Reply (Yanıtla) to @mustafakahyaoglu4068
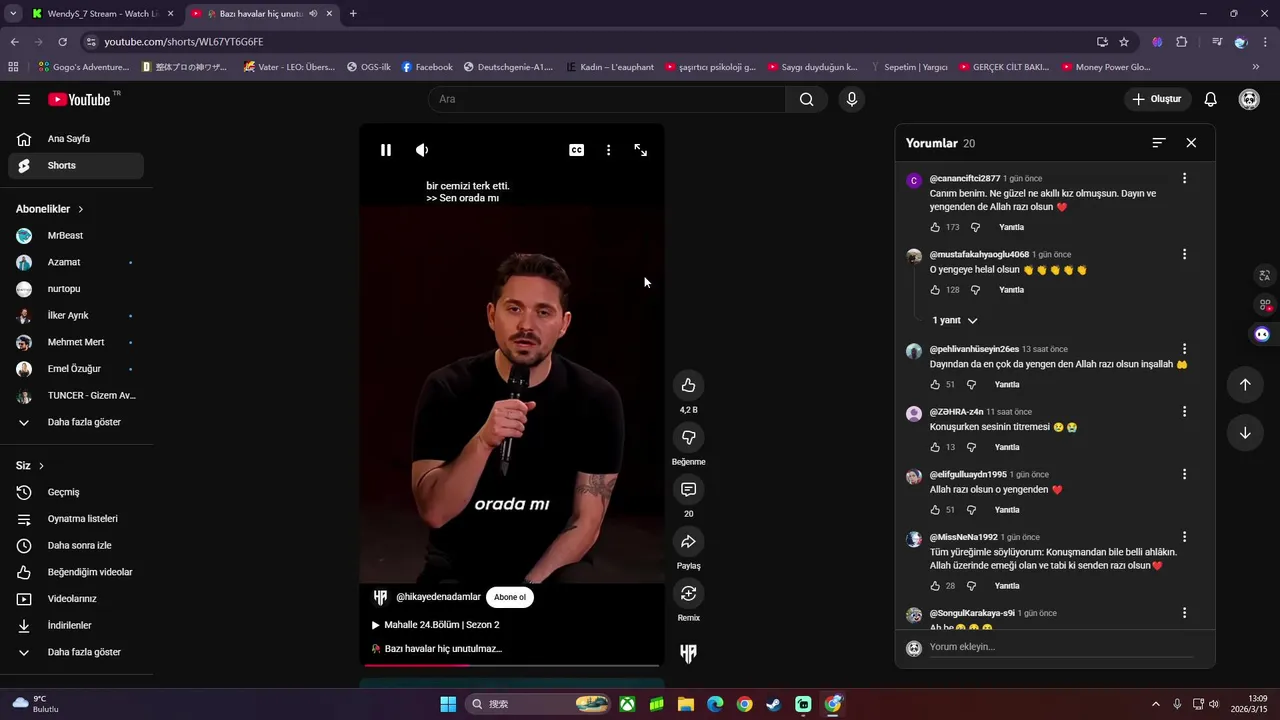1280x720 pixels. 1012,290
